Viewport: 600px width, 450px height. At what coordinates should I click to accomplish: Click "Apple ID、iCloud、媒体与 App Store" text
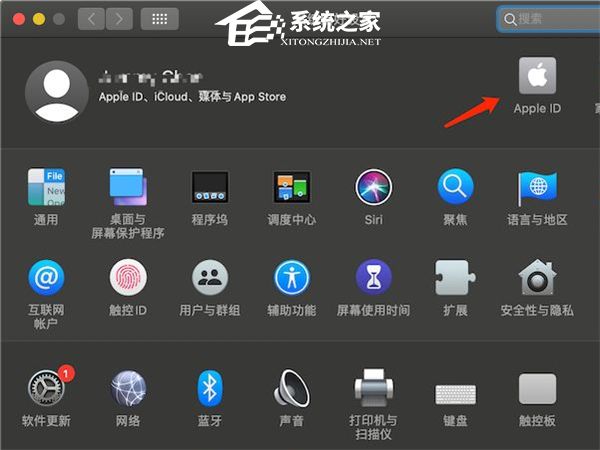pos(192,97)
